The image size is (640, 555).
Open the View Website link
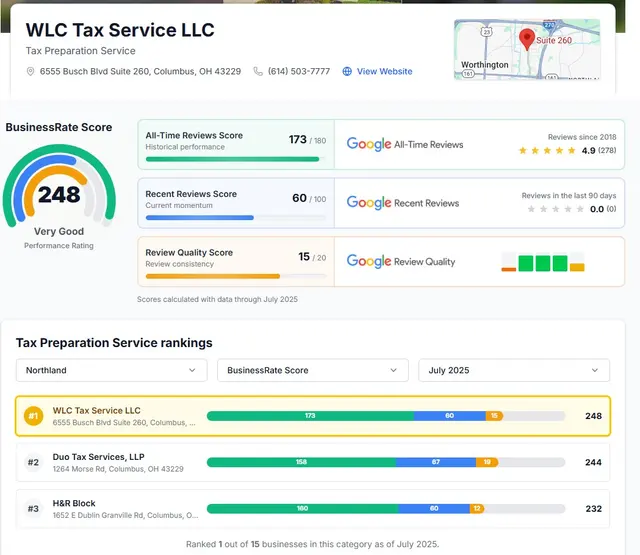click(384, 71)
